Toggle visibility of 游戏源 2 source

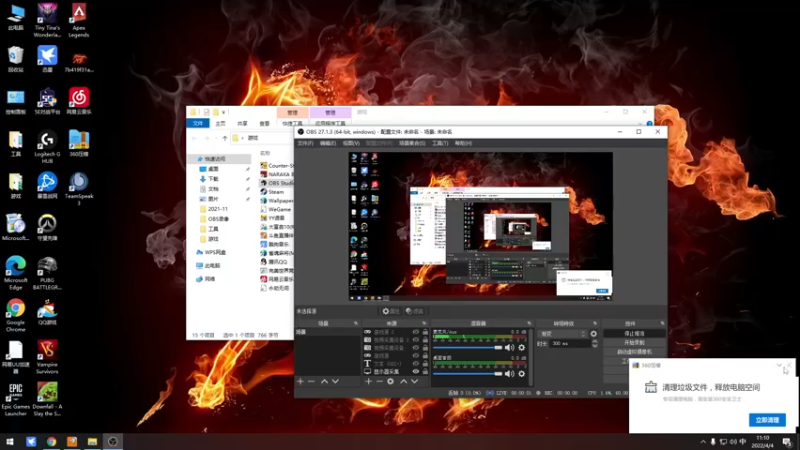click(x=416, y=332)
